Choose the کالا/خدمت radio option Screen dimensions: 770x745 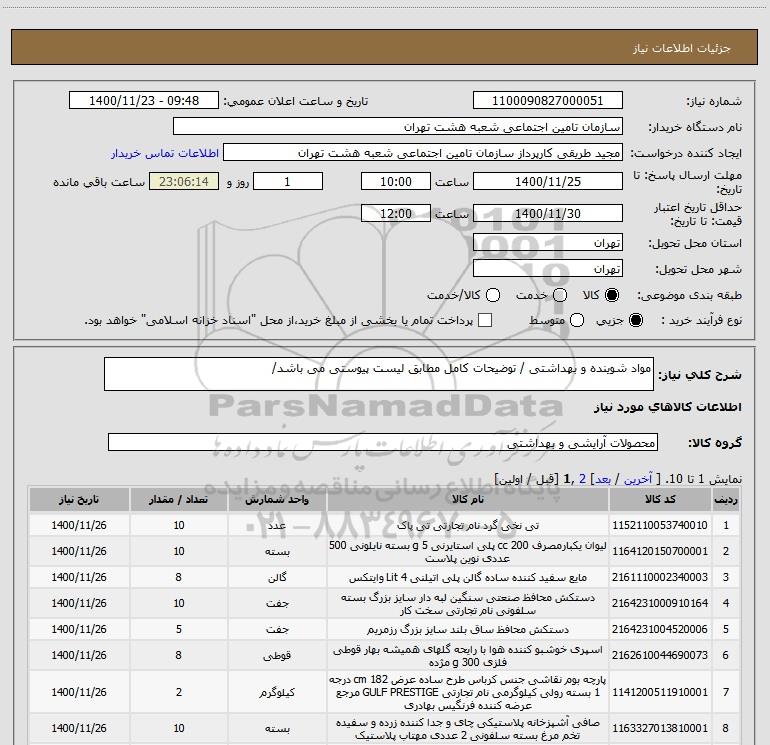point(493,295)
